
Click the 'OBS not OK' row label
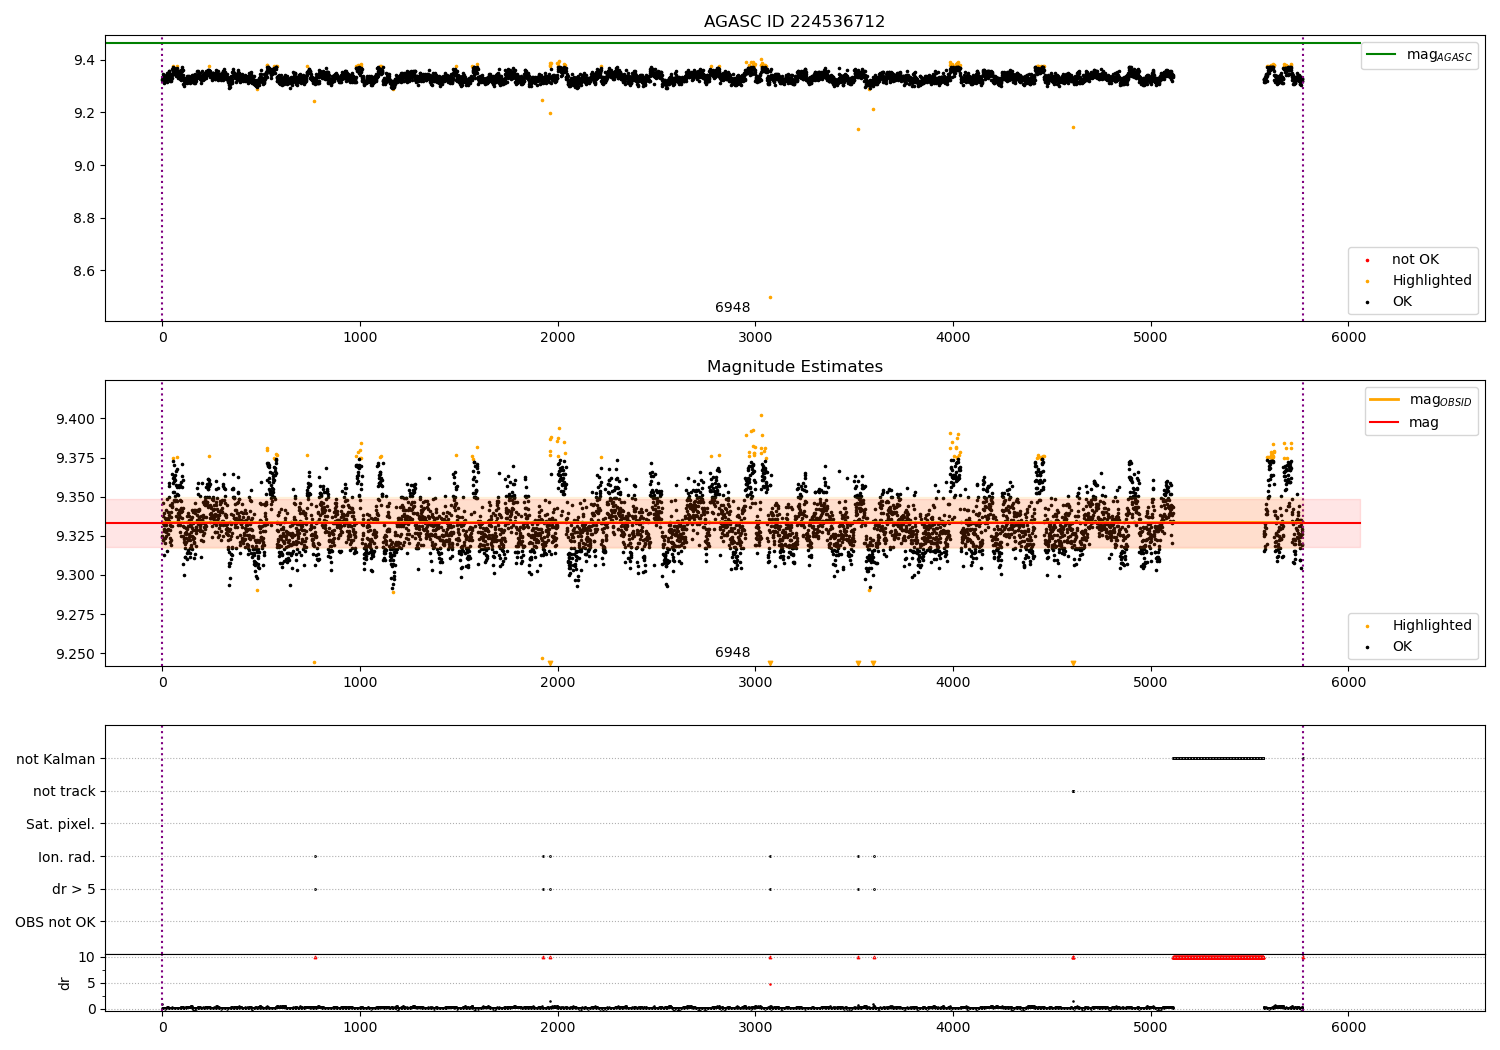point(55,922)
